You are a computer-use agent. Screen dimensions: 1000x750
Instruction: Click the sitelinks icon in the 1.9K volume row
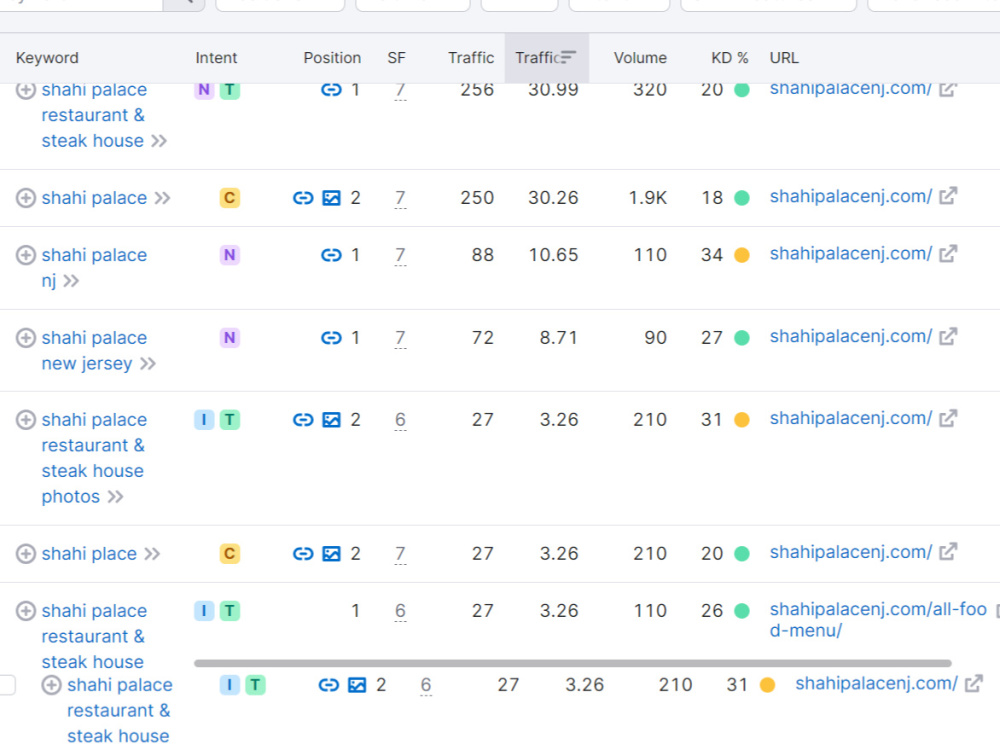pyautogui.click(x=303, y=198)
